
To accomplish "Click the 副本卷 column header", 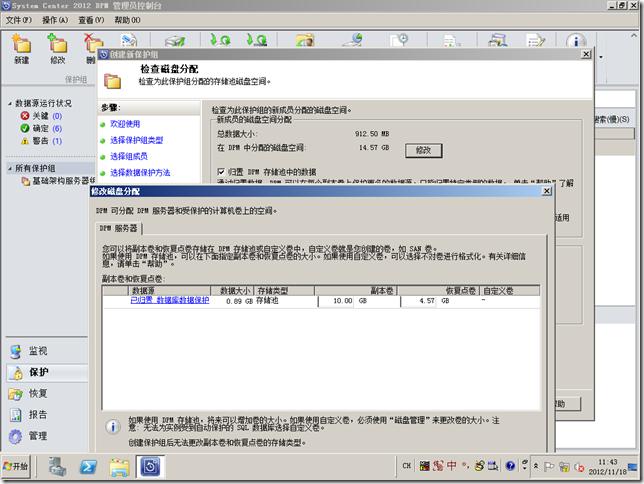I will (356, 290).
